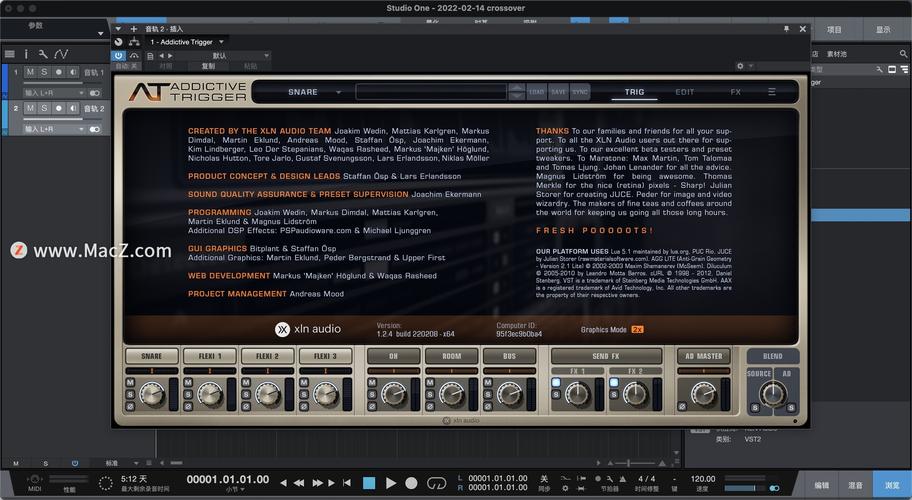
Task: Expand the 参数 parameter dropdown arrow
Action: click(x=101, y=33)
